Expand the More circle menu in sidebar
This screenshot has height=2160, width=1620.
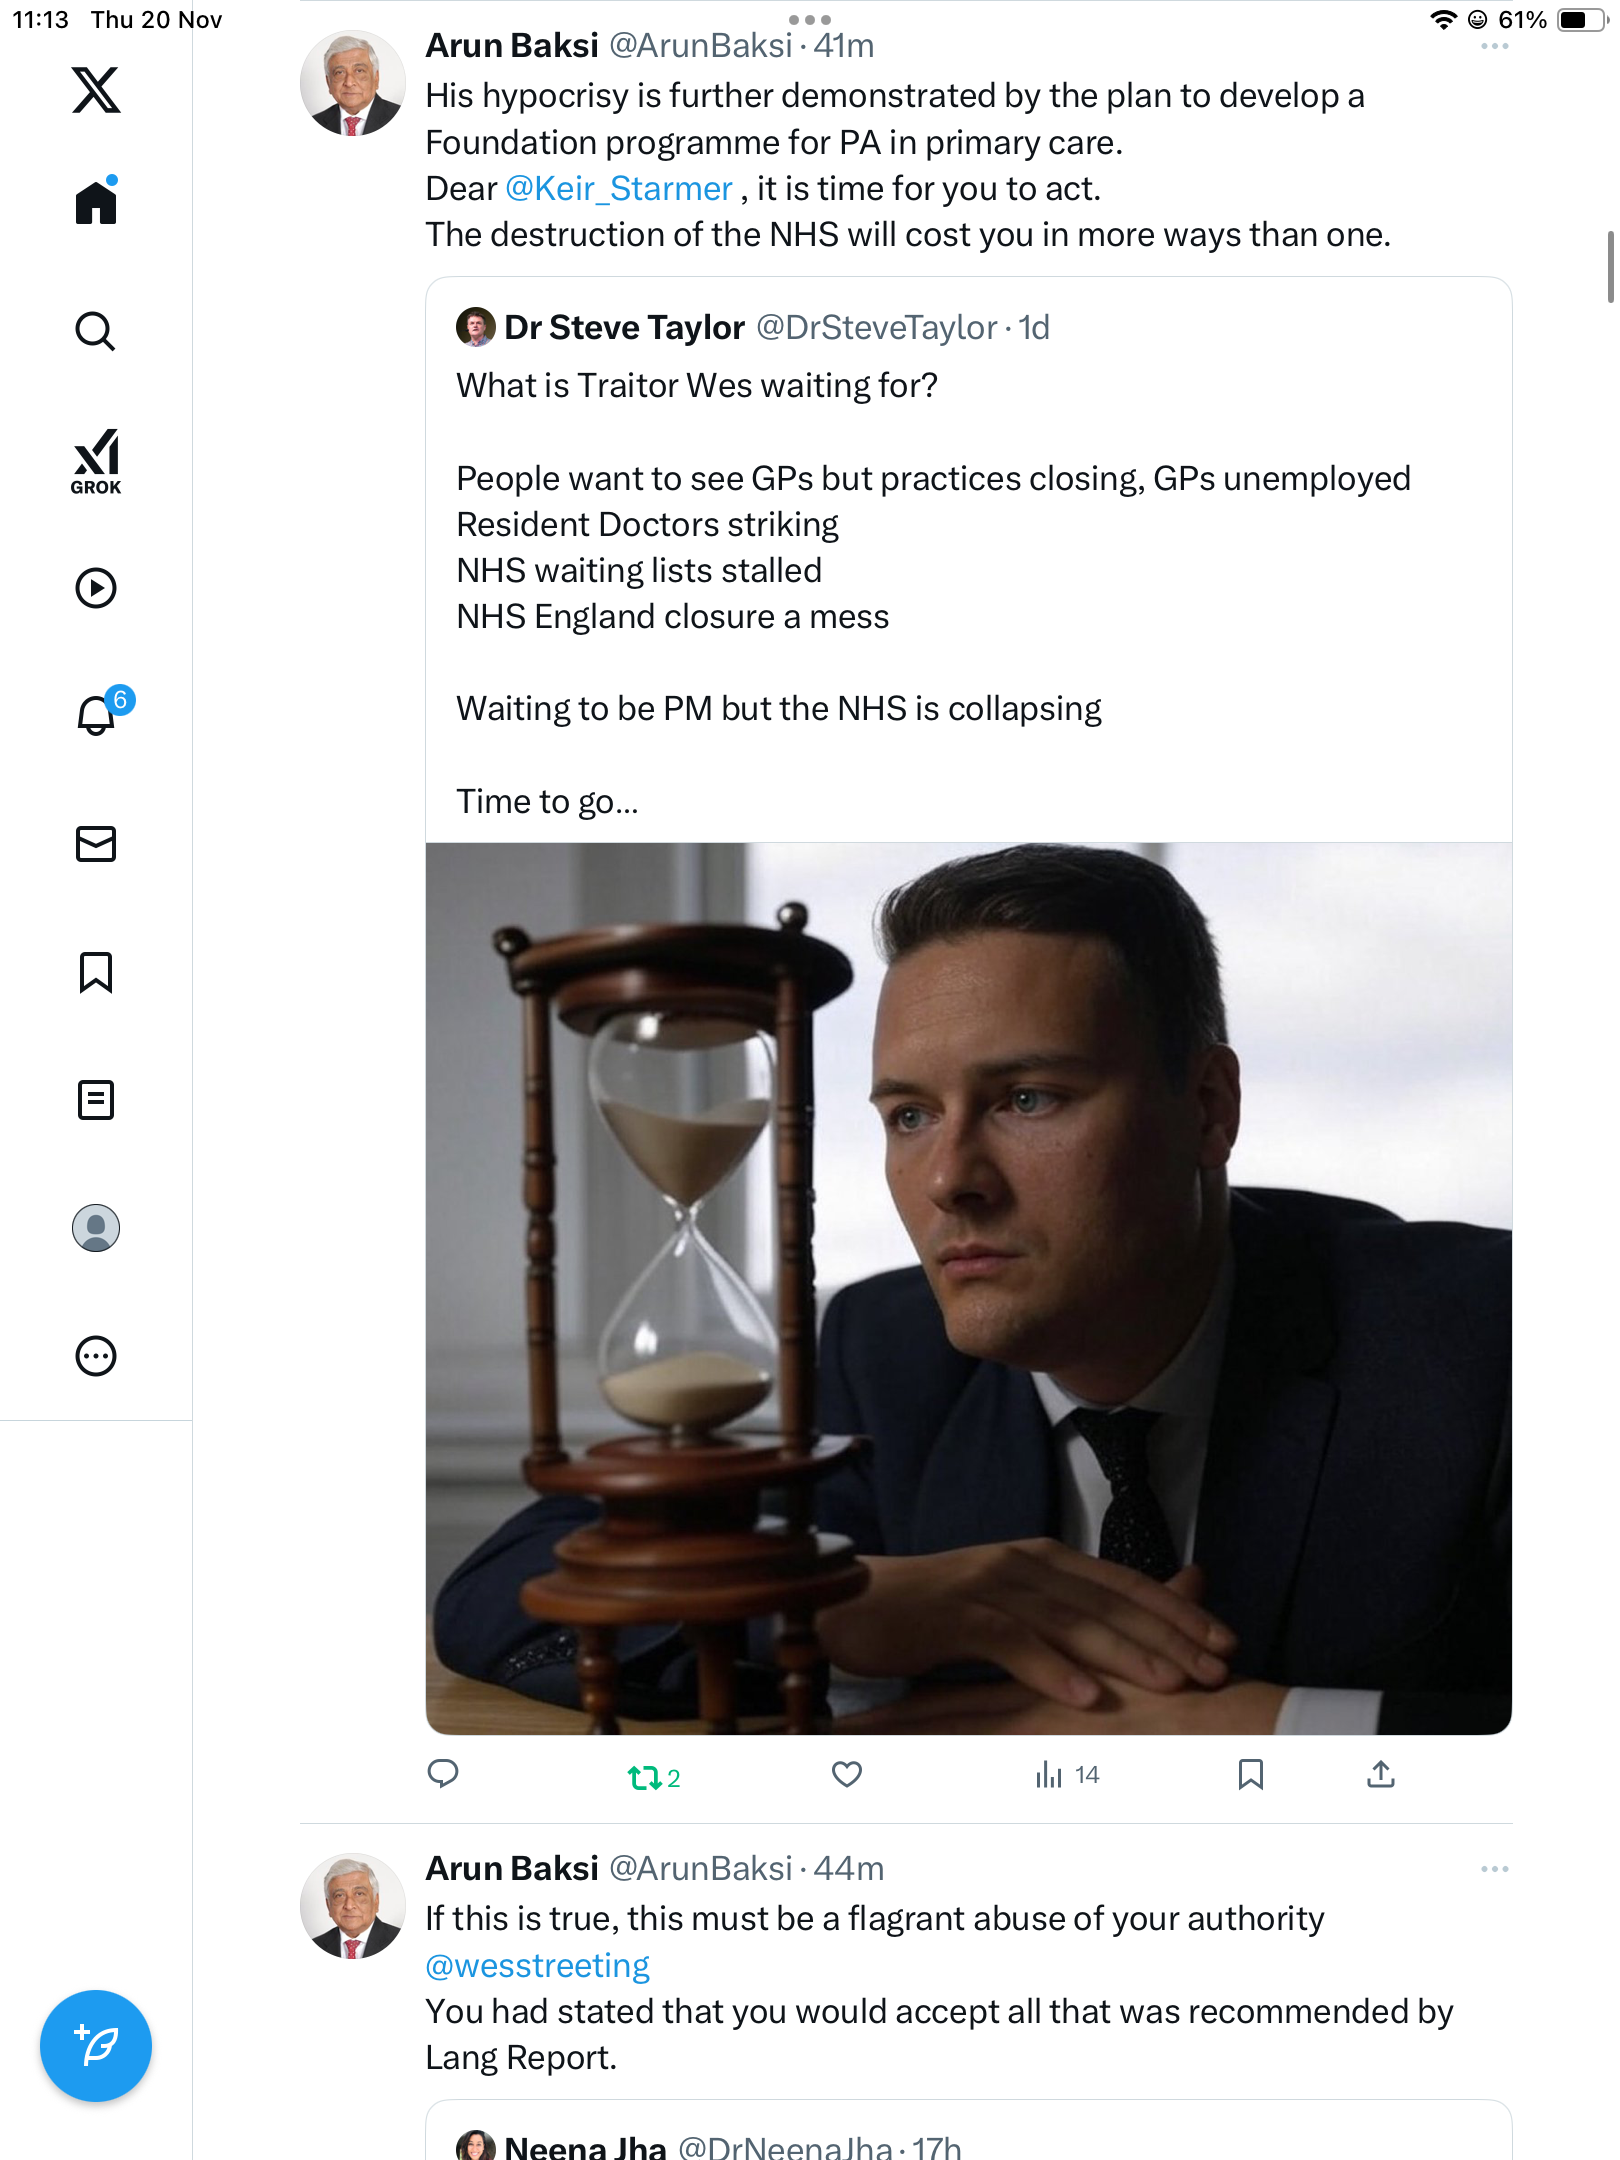coord(96,1356)
